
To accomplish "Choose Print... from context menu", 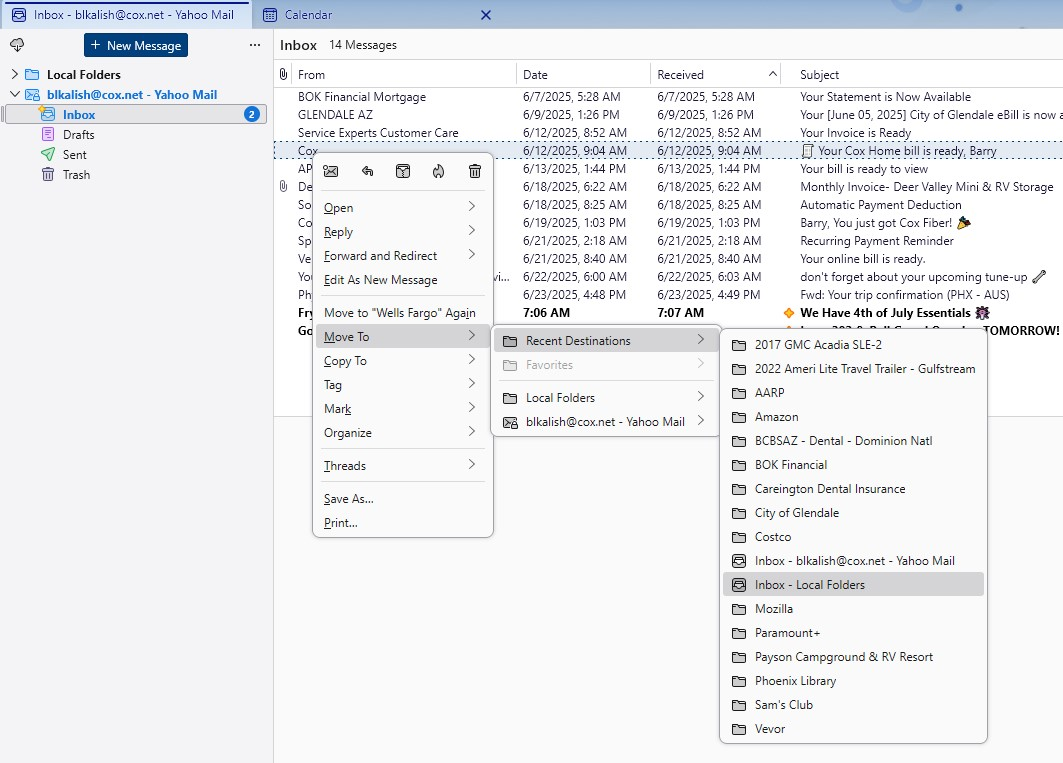I will [x=403, y=523].
